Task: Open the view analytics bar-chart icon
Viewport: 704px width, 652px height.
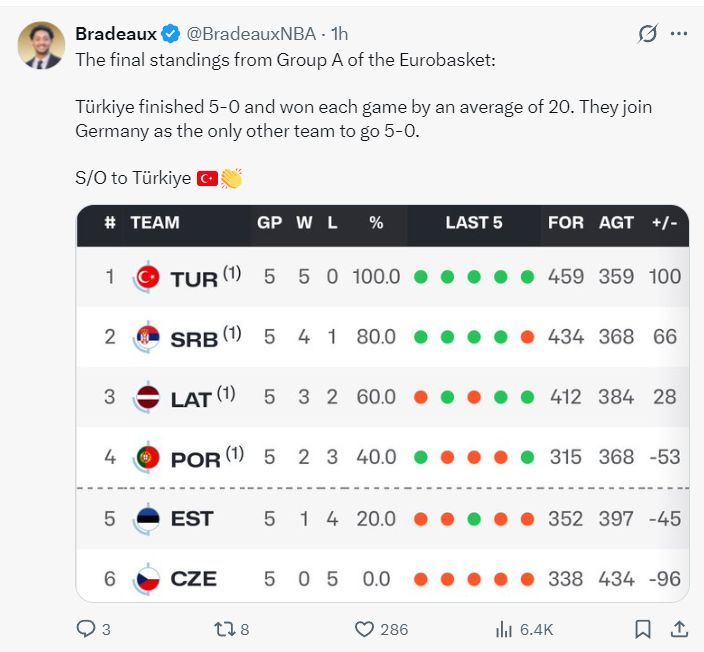Action: coord(505,629)
